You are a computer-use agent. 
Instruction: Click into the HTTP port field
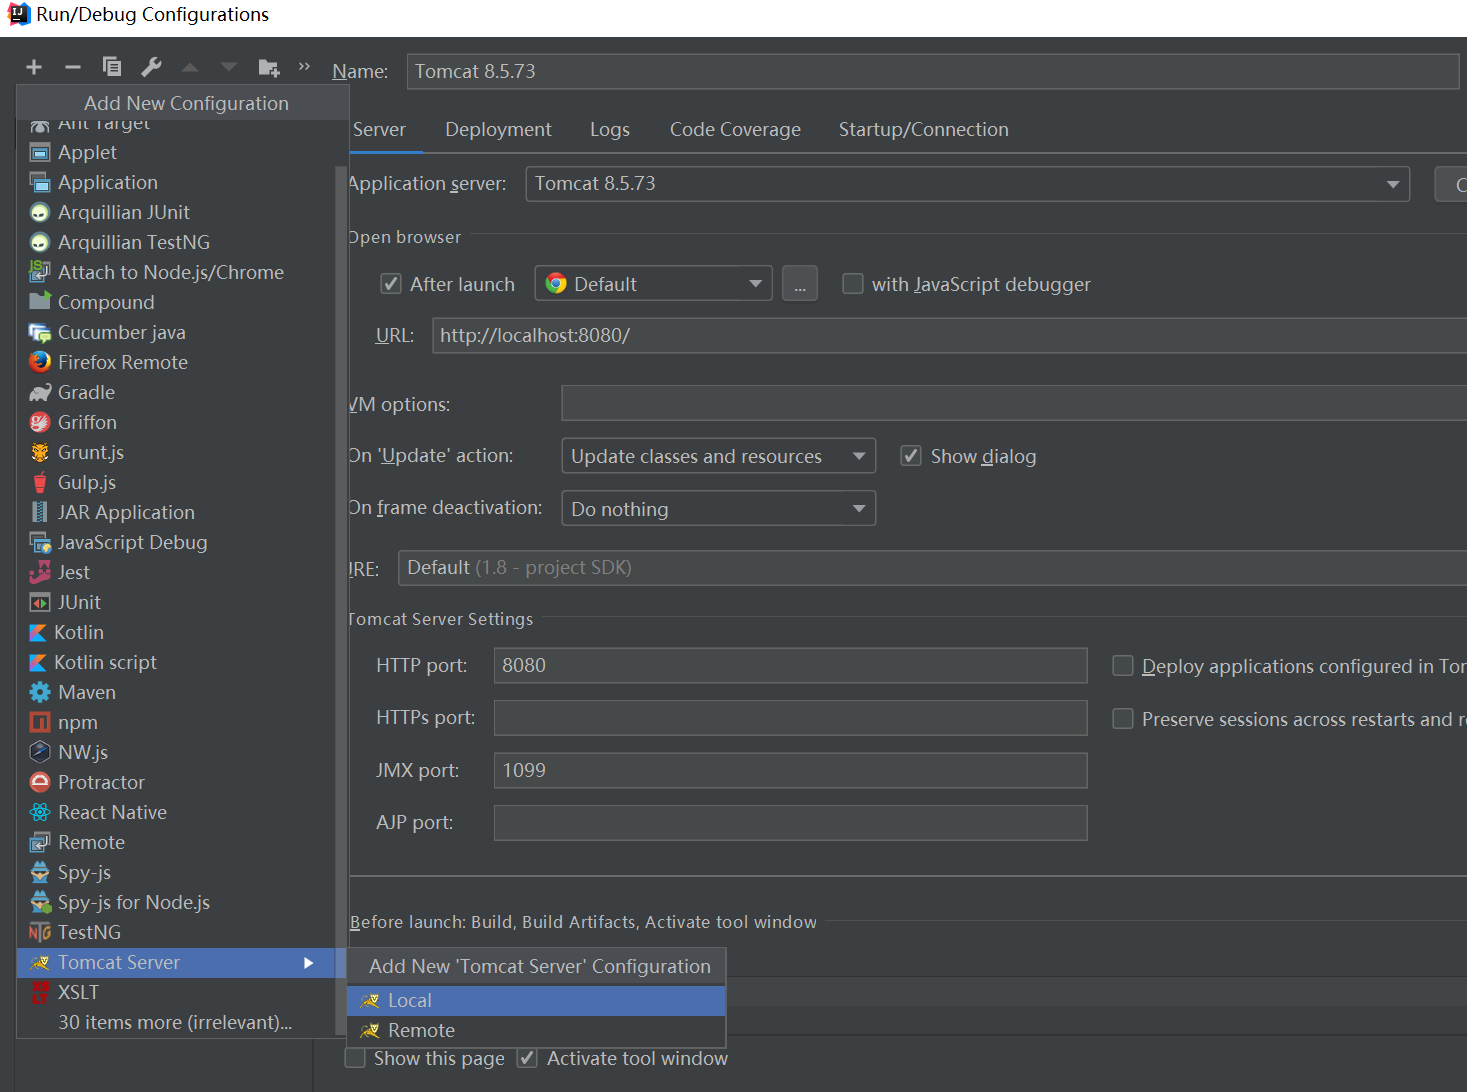point(790,665)
